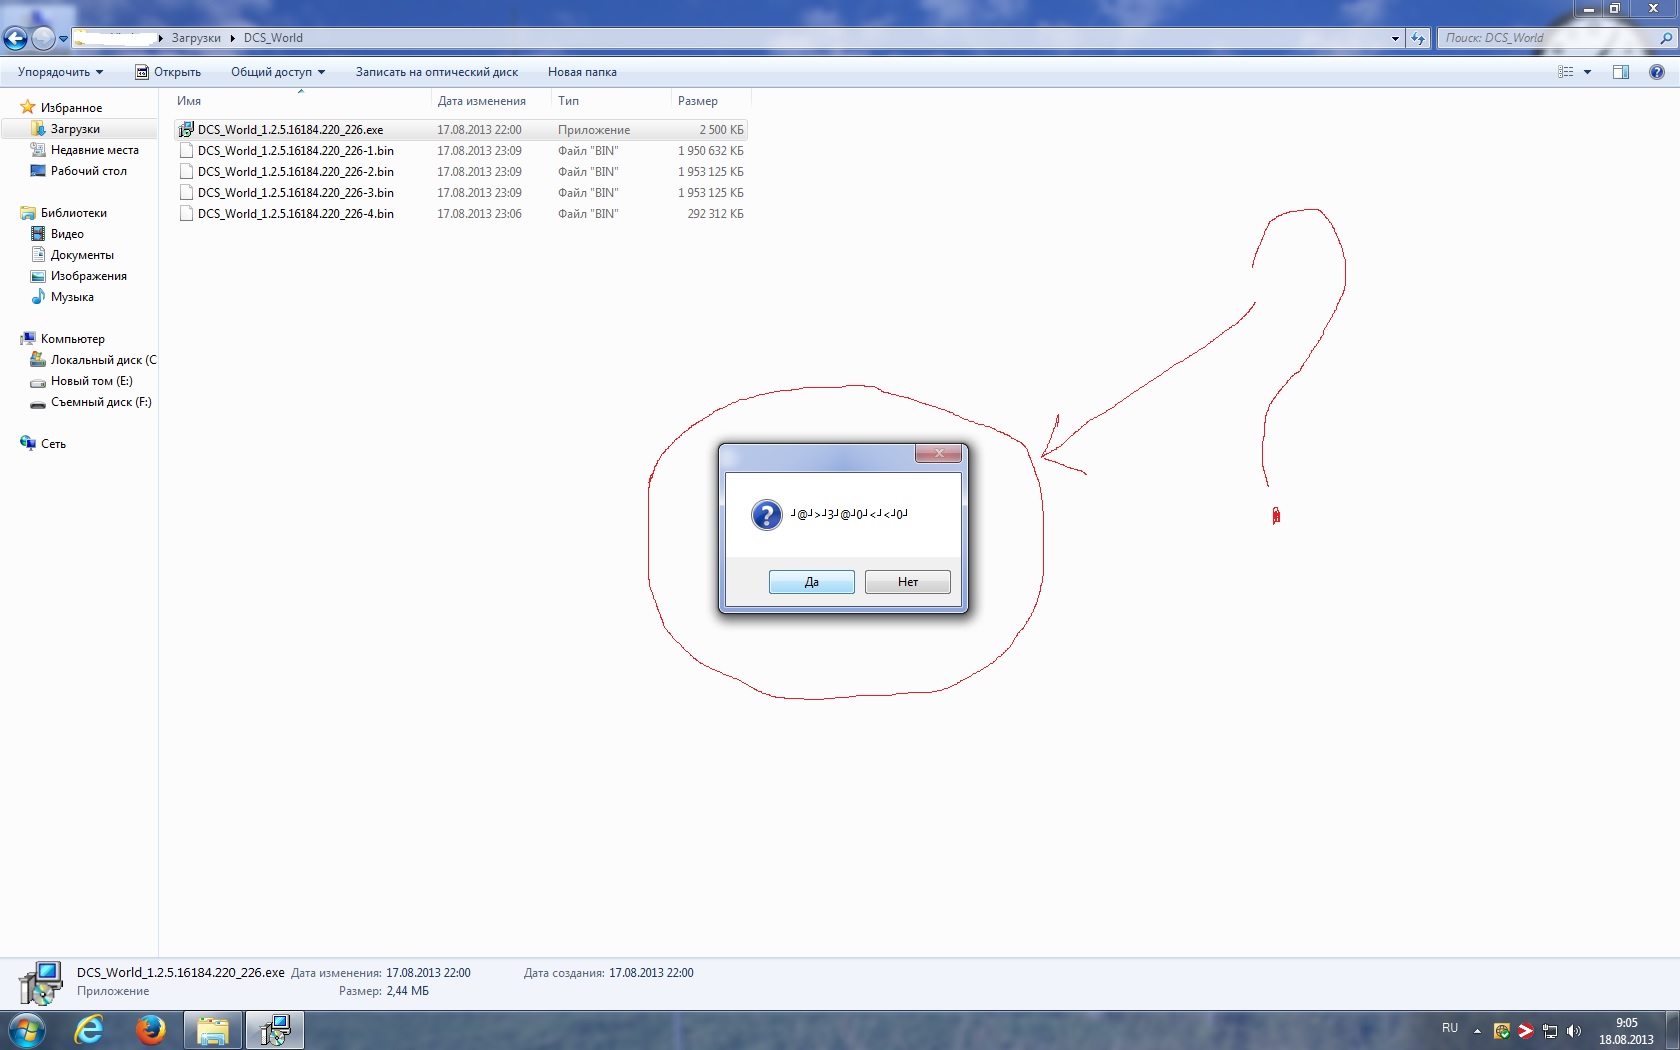The image size is (1680, 1050).
Task: Click the Help question mark icon
Action: tap(1657, 72)
